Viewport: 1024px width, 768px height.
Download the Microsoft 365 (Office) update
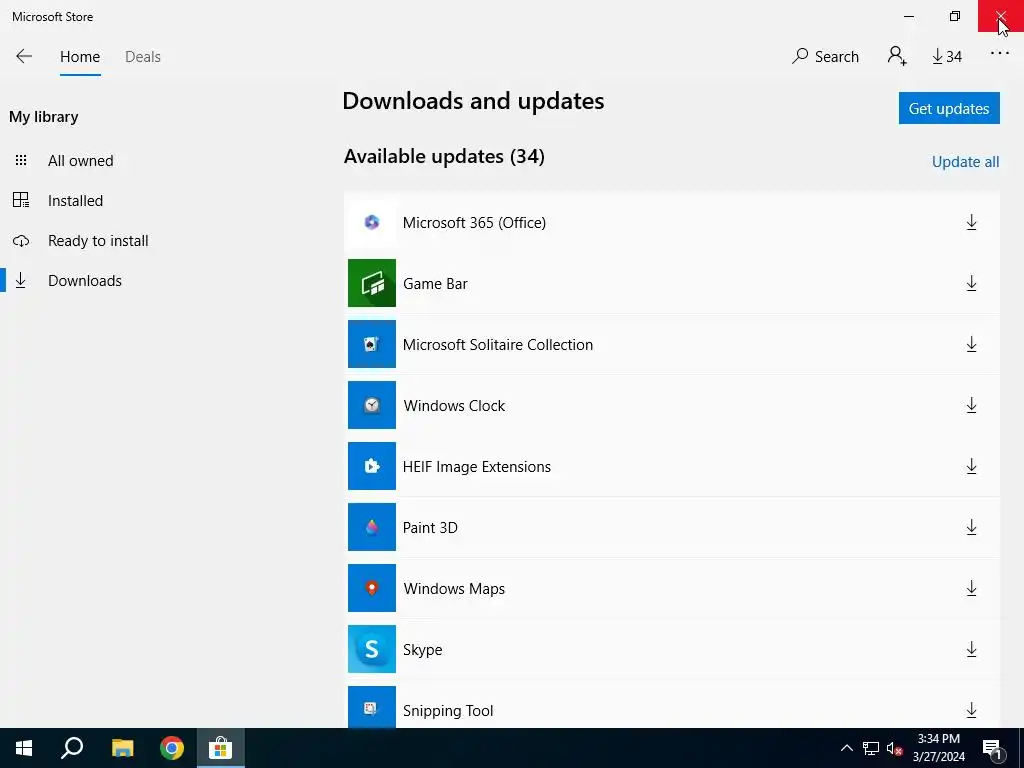(971, 223)
